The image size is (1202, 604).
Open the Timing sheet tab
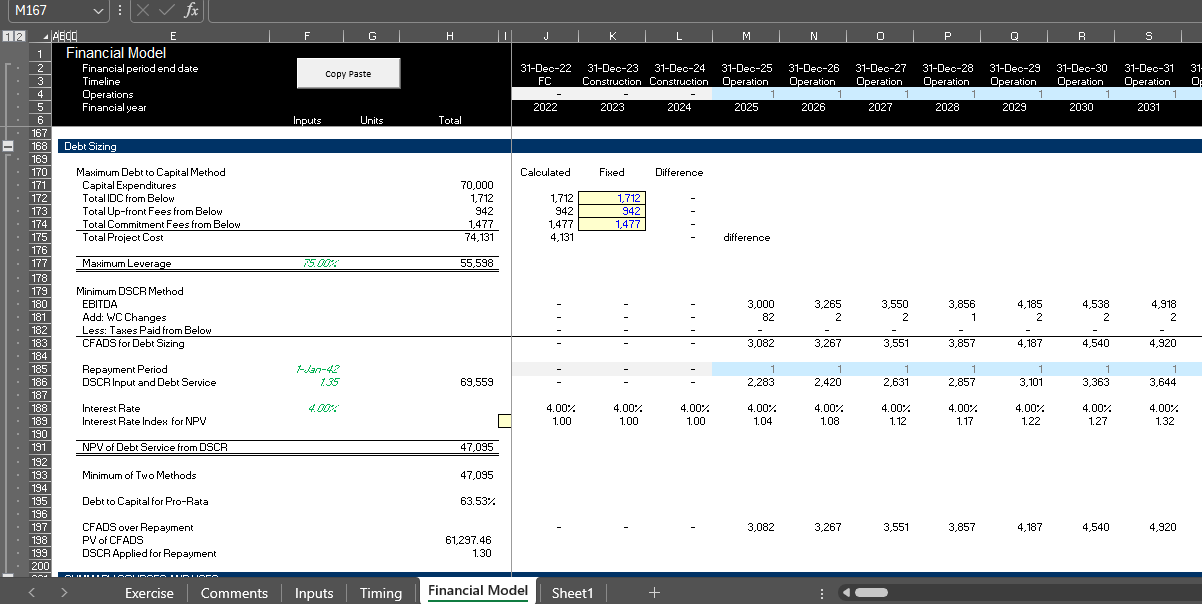[381, 593]
